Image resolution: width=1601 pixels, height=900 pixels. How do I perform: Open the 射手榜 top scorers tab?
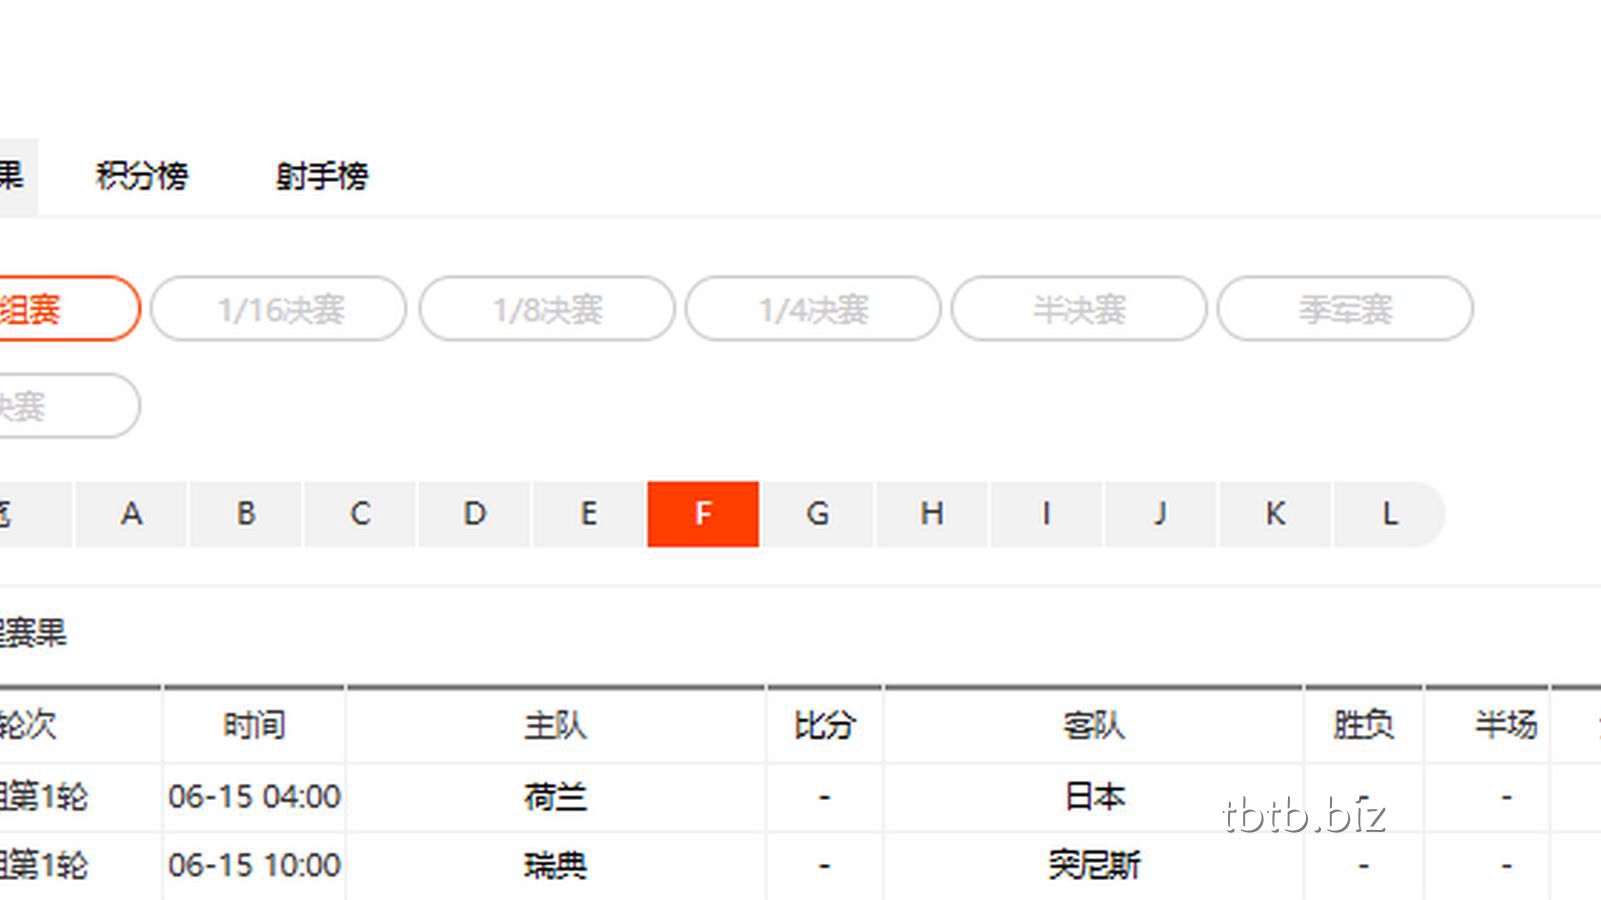pos(322,176)
